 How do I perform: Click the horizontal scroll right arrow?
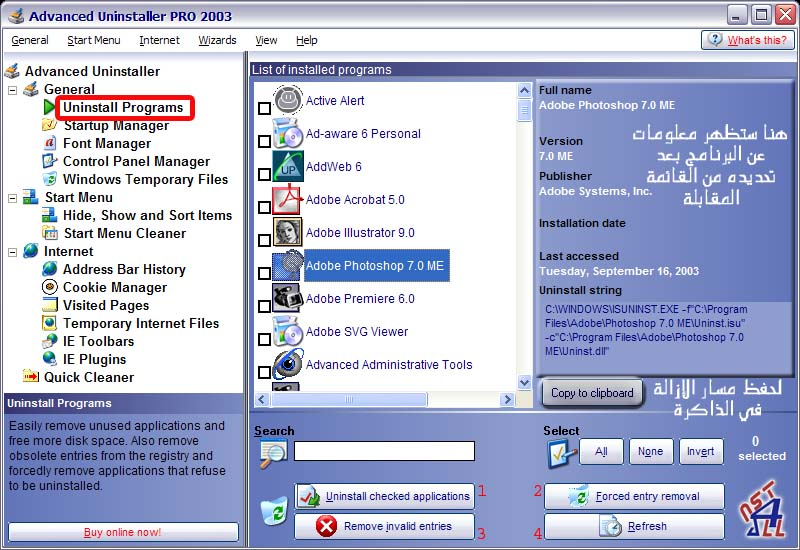(x=507, y=399)
